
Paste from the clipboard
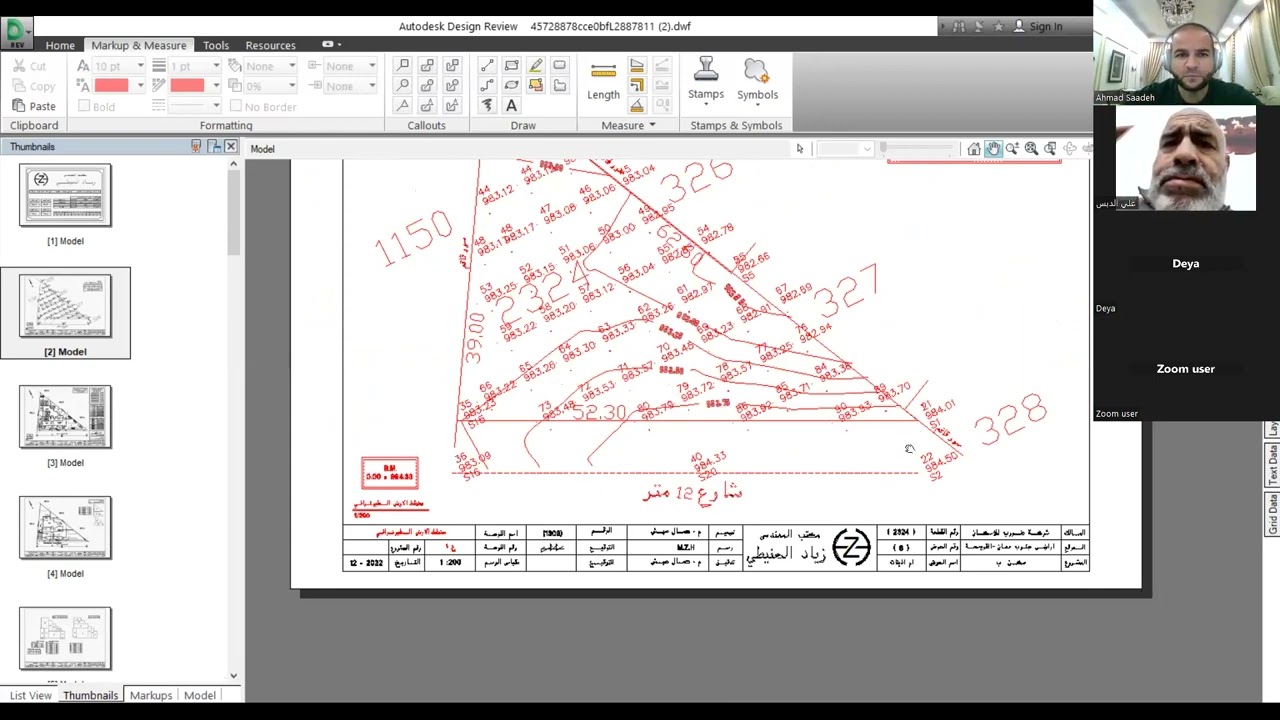click(x=33, y=106)
